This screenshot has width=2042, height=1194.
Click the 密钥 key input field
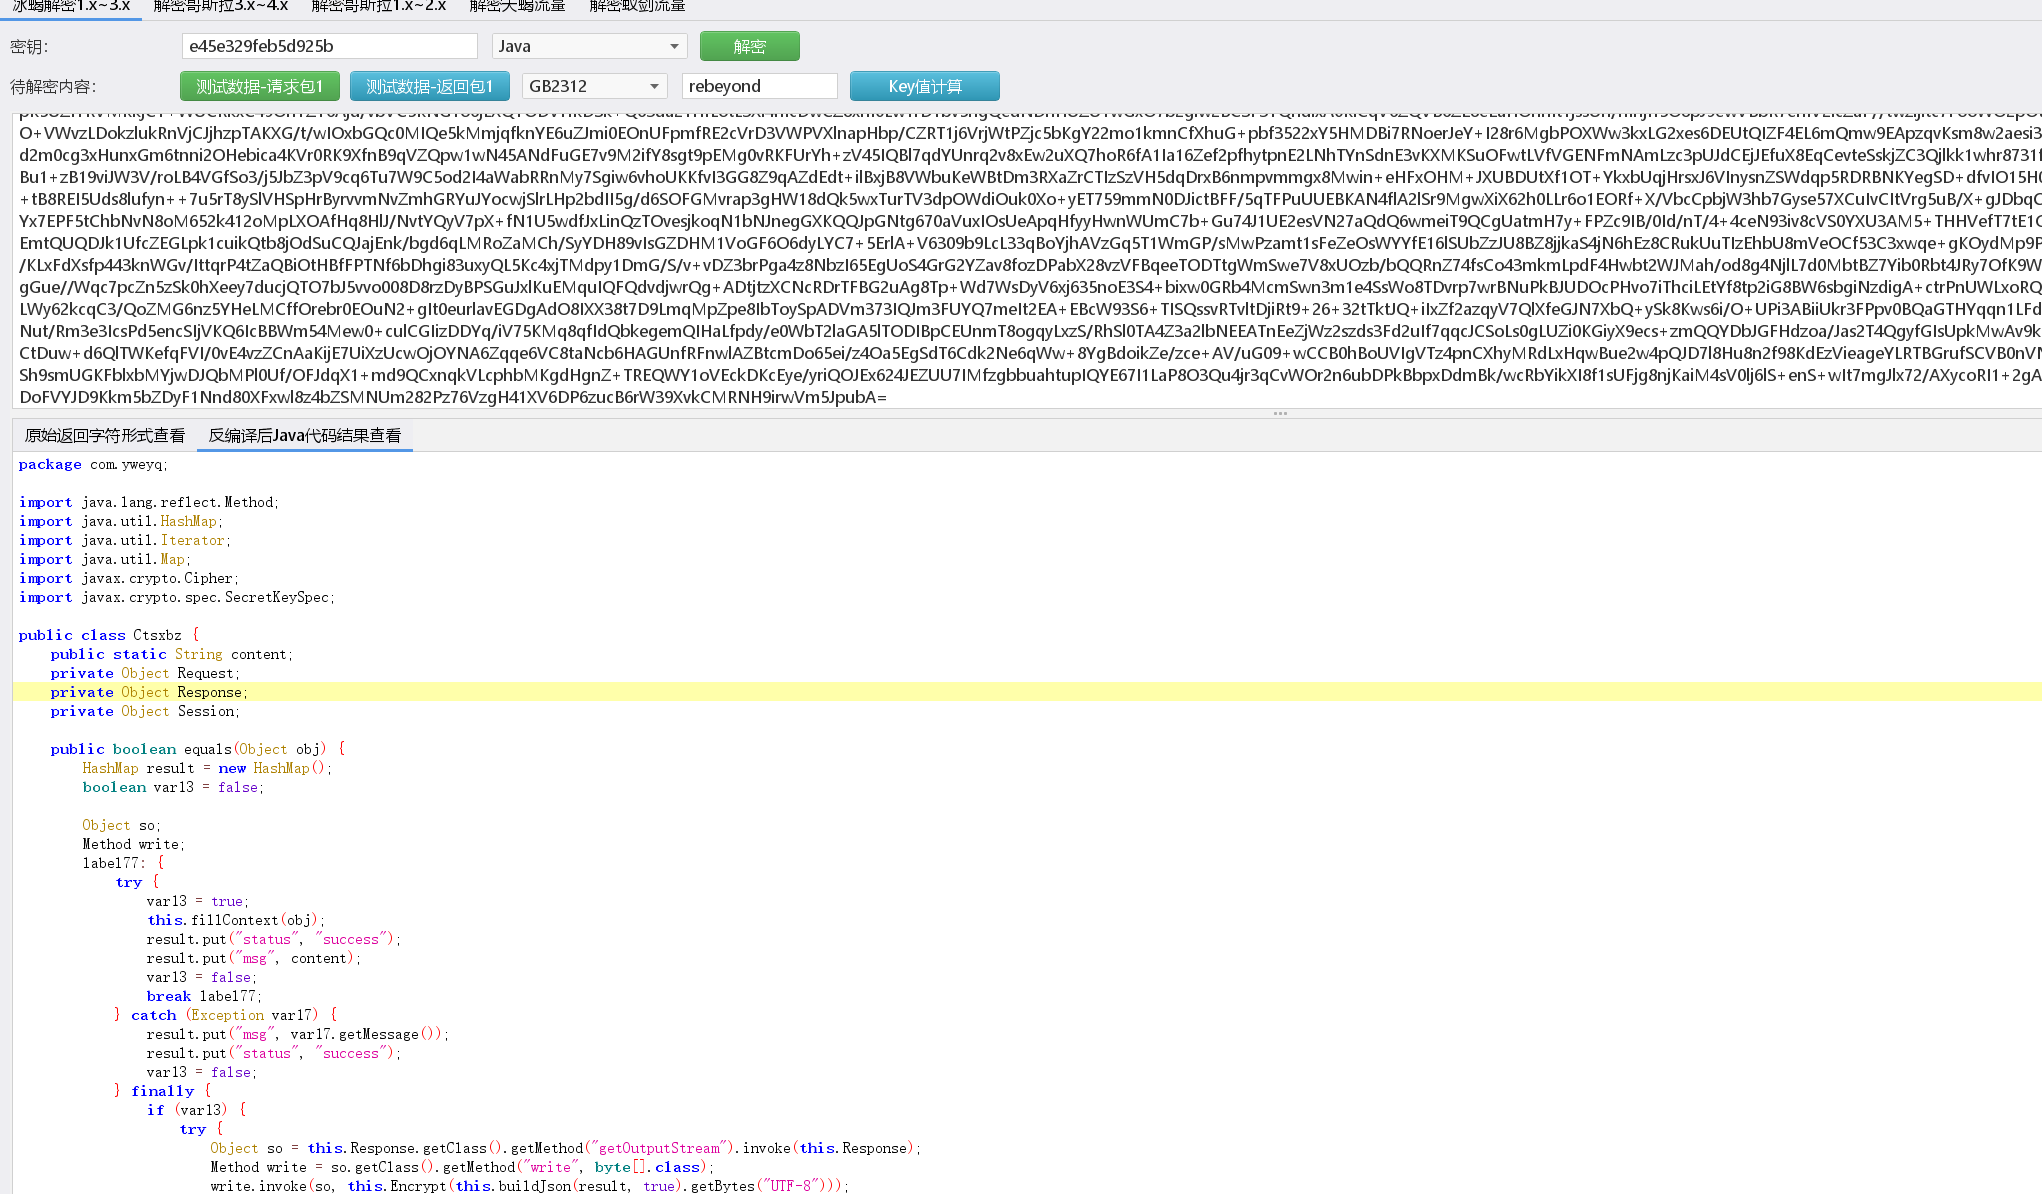tap(329, 46)
